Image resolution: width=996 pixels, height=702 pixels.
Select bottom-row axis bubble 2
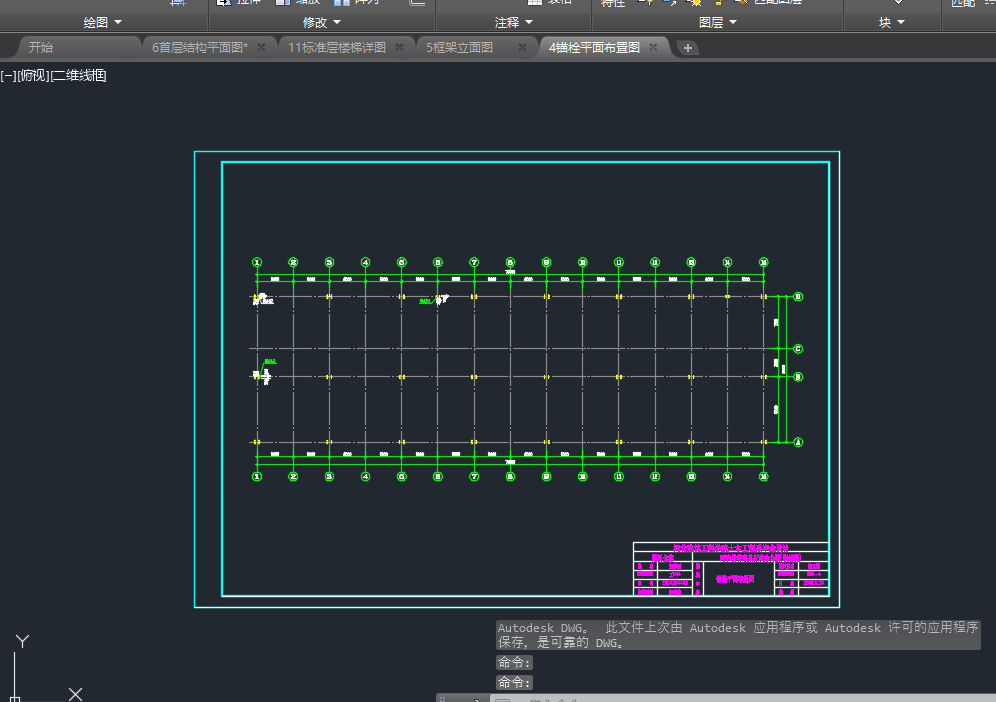pos(293,476)
